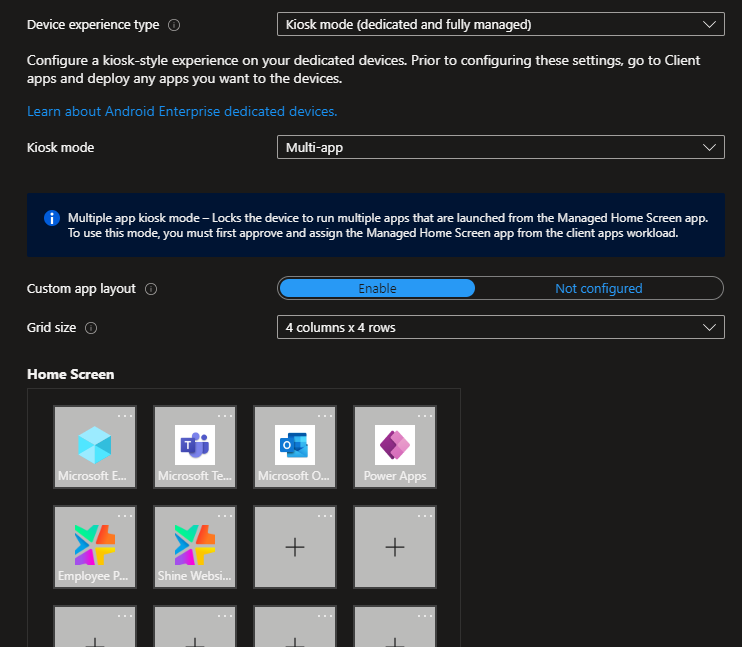This screenshot has width=742, height=647.
Task: Open the Device experience type dropdown
Action: pos(500,24)
